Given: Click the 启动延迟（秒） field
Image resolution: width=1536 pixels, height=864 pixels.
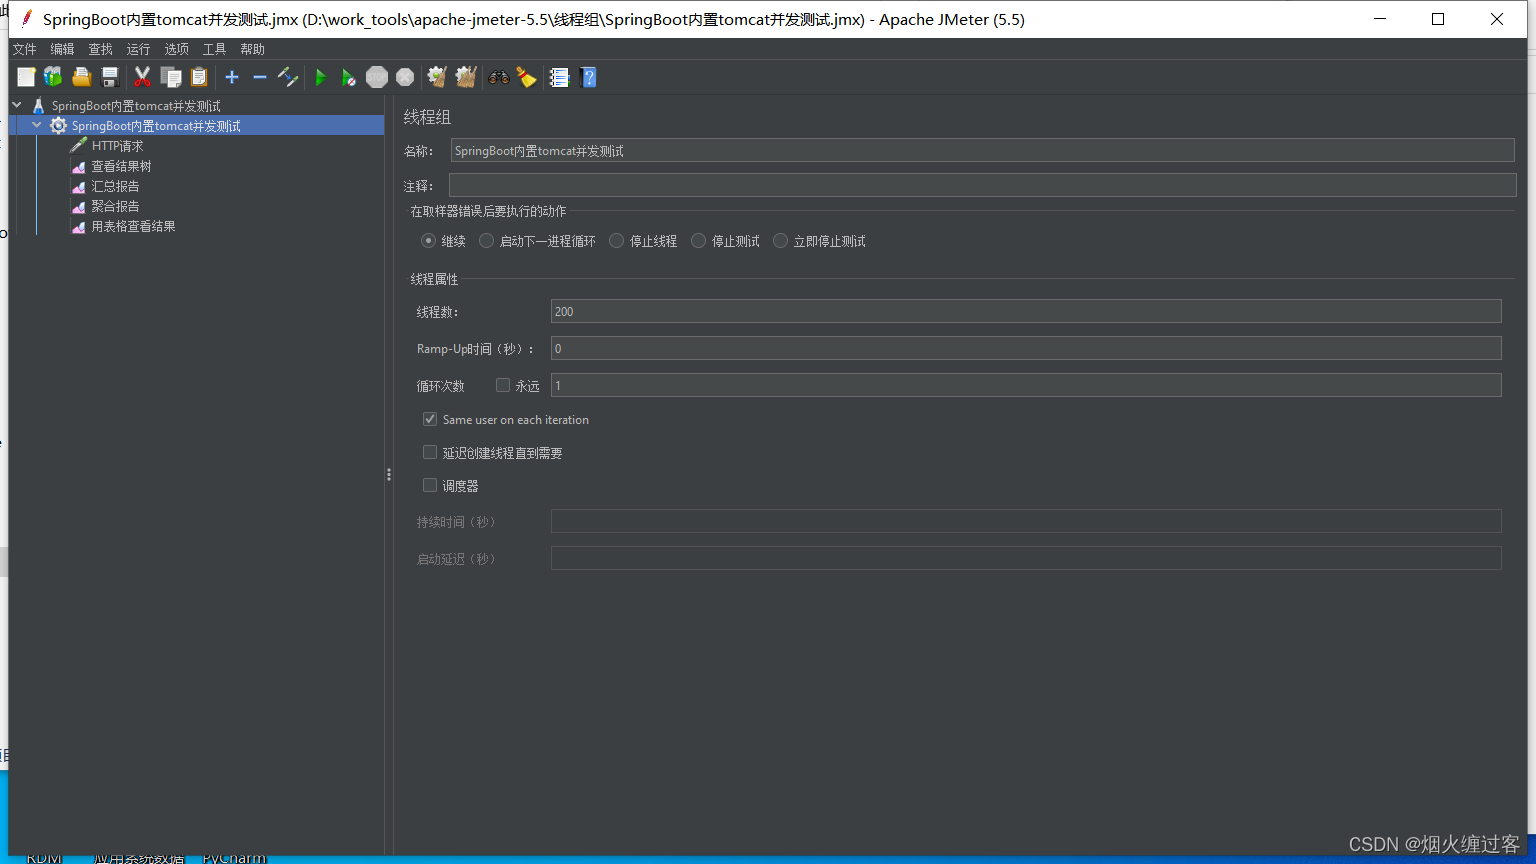Looking at the screenshot, I should tap(1026, 558).
